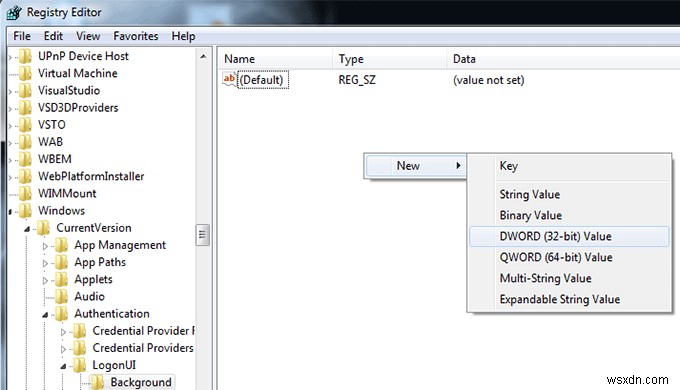Open the View menu
Screen dimensions: 680x390
tap(88, 36)
